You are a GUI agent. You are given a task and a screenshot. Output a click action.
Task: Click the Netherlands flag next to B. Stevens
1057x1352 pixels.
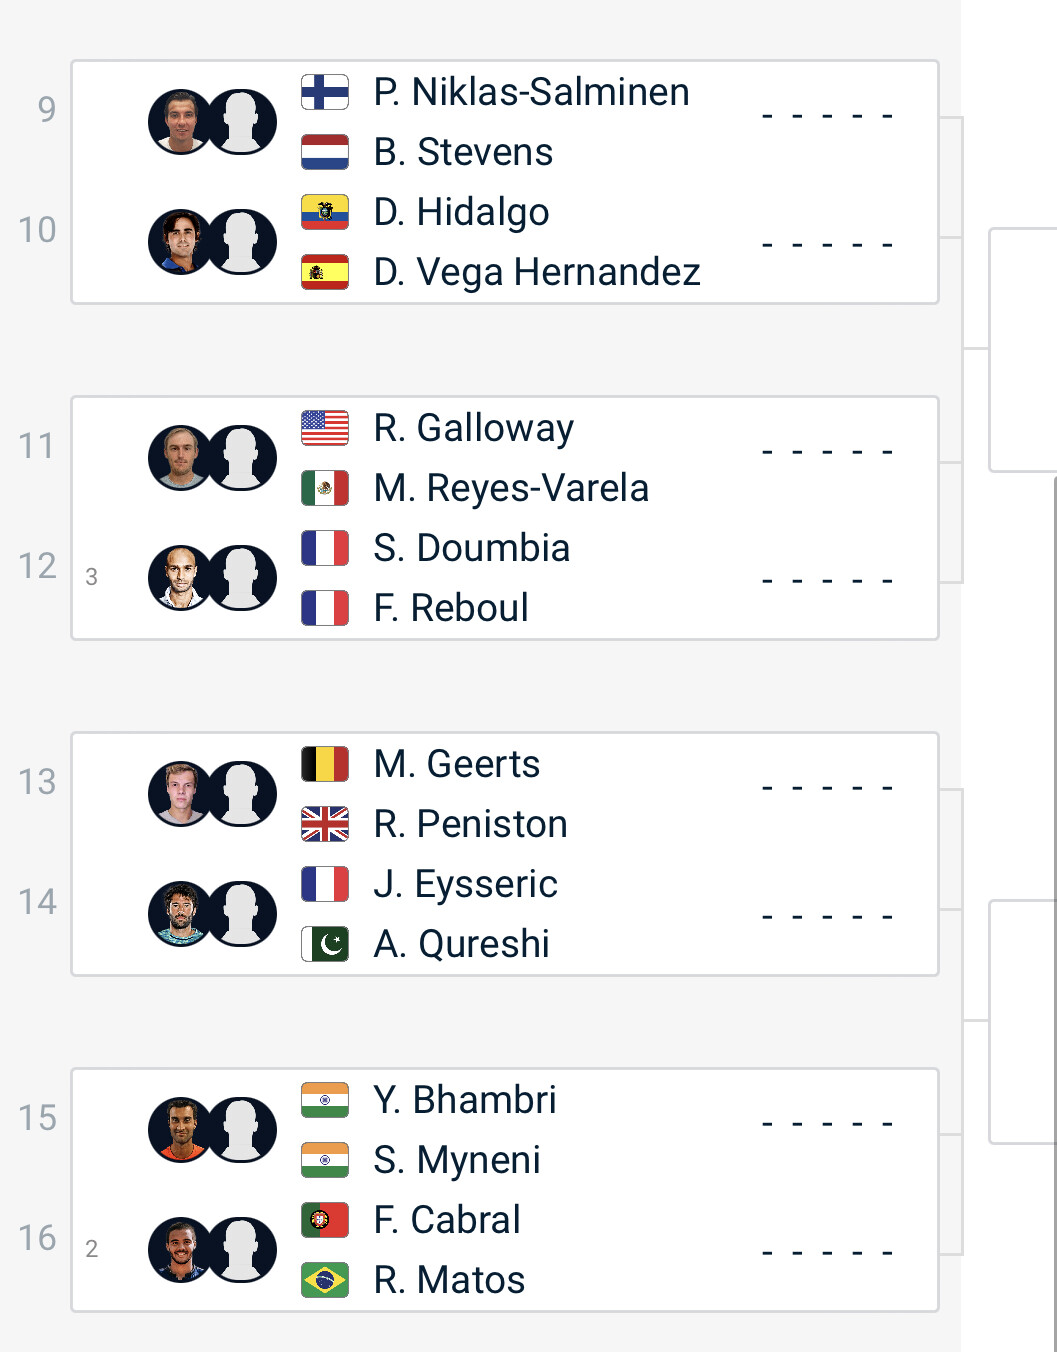(x=325, y=152)
